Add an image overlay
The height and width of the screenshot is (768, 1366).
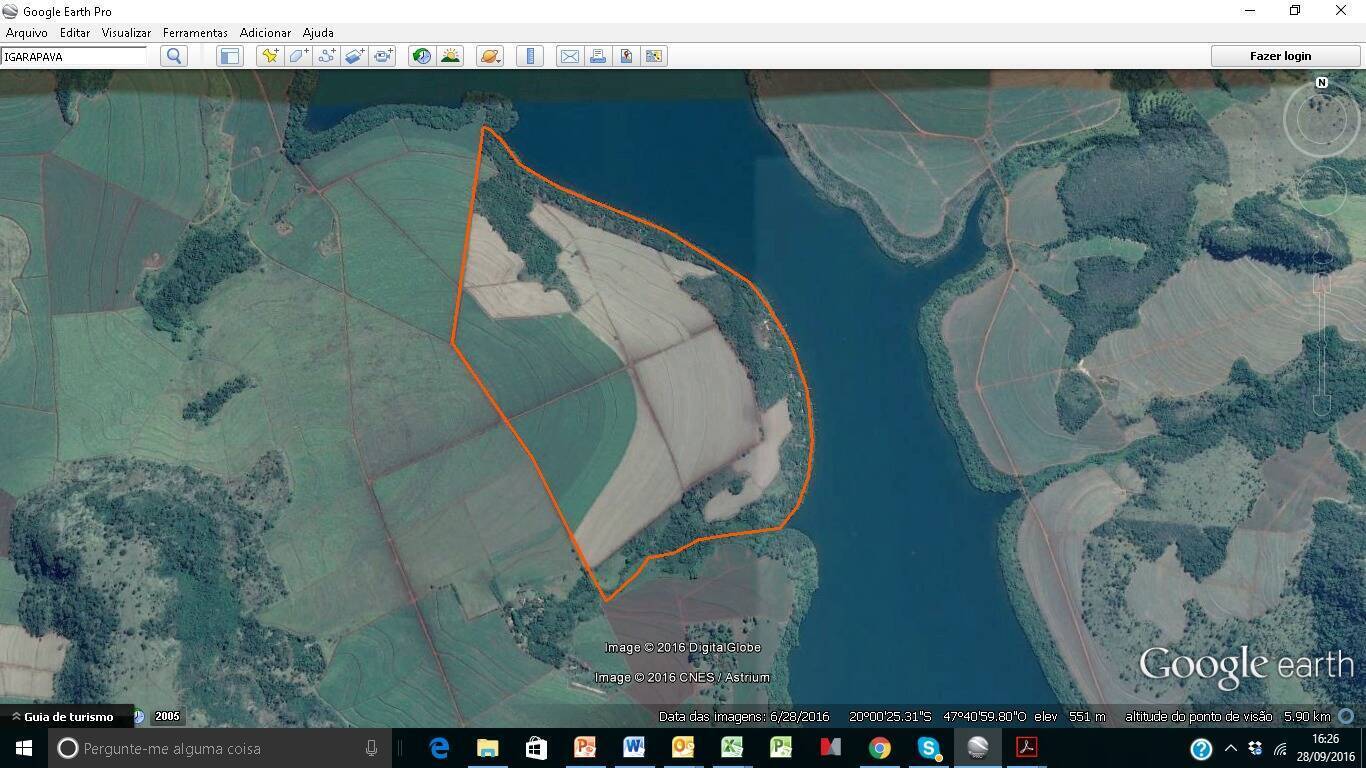coord(355,56)
